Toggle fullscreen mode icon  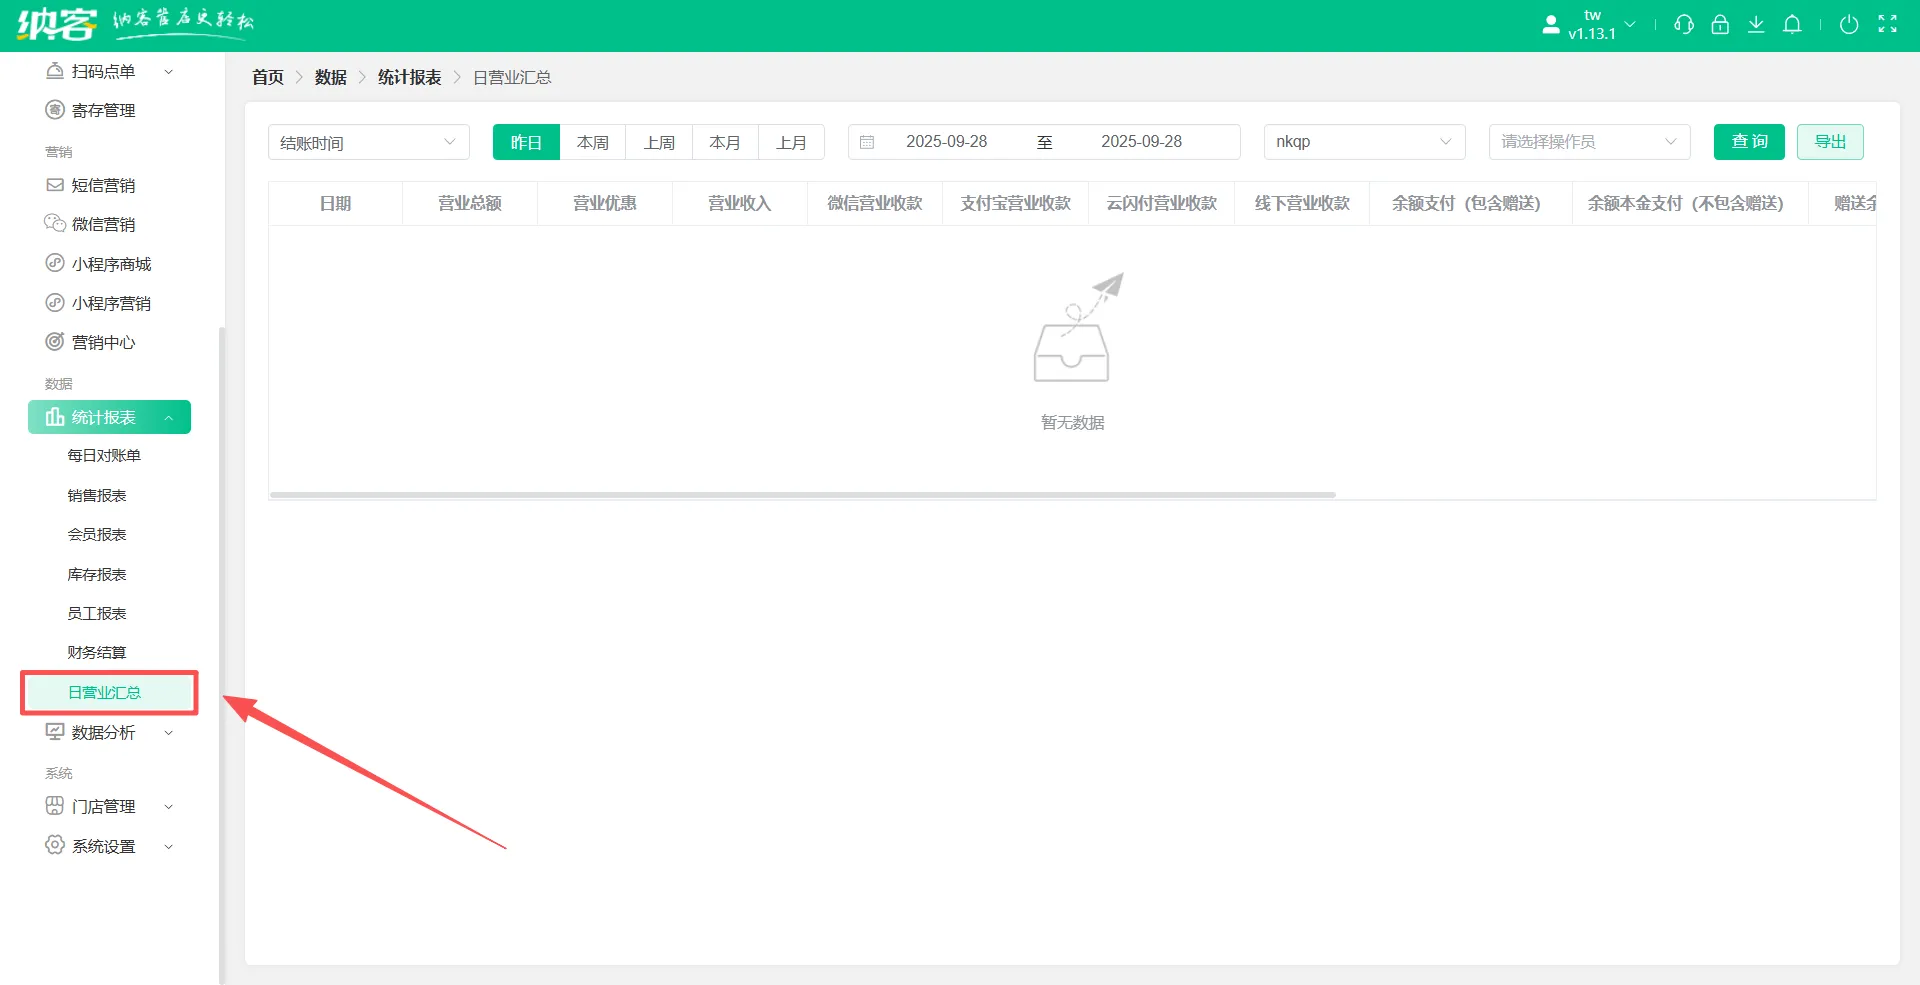click(x=1887, y=25)
